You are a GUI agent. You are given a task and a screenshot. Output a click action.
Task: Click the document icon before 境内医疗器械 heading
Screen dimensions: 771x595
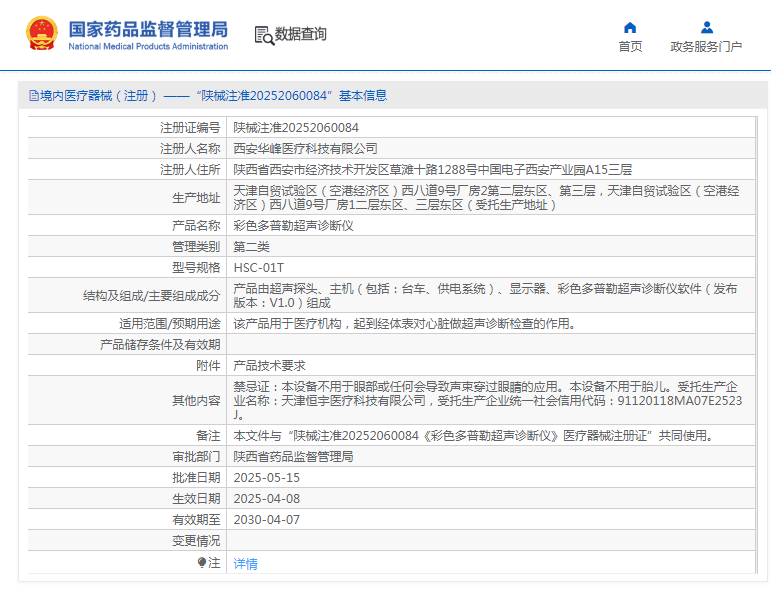click(x=33, y=96)
